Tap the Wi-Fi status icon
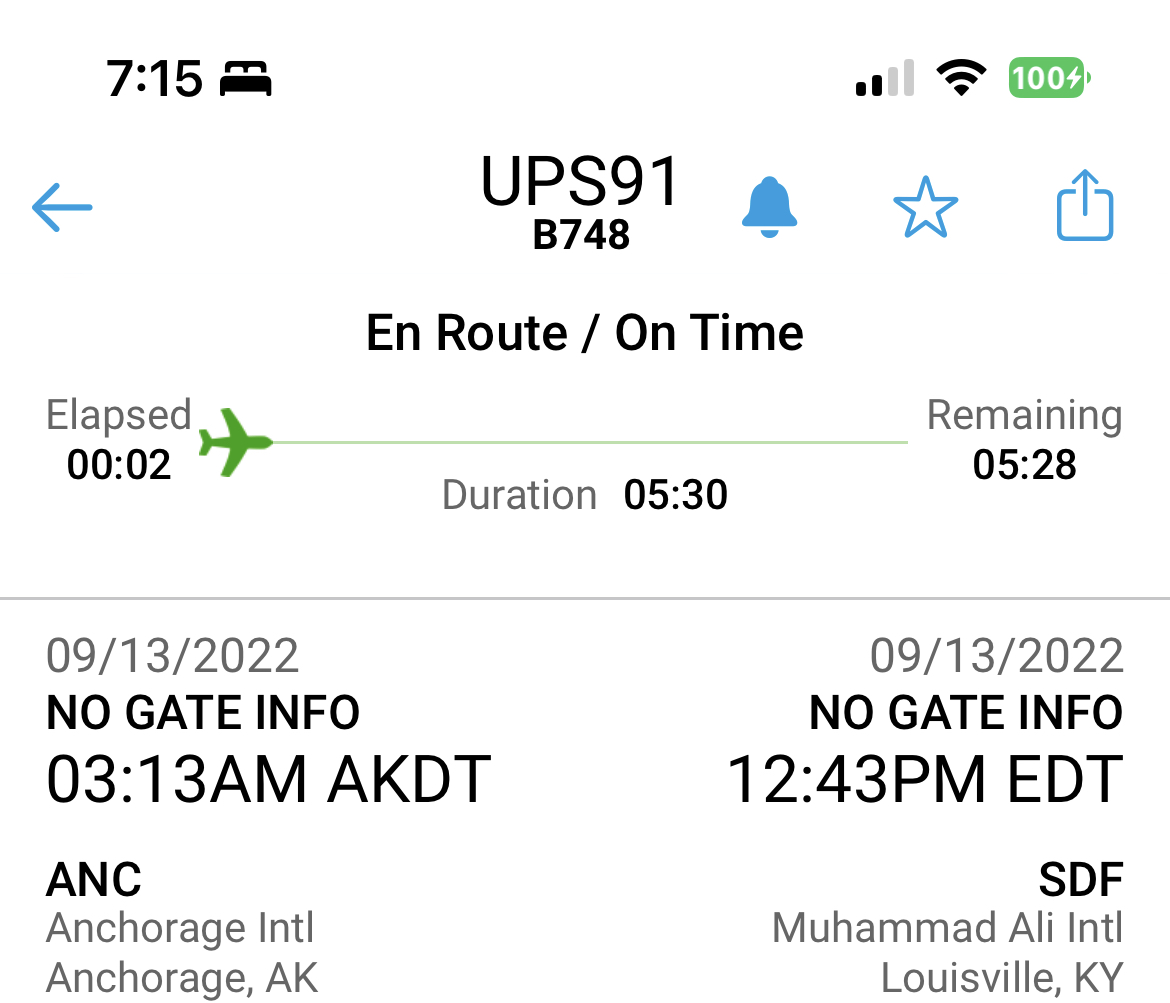The height and width of the screenshot is (1003, 1170). click(960, 78)
